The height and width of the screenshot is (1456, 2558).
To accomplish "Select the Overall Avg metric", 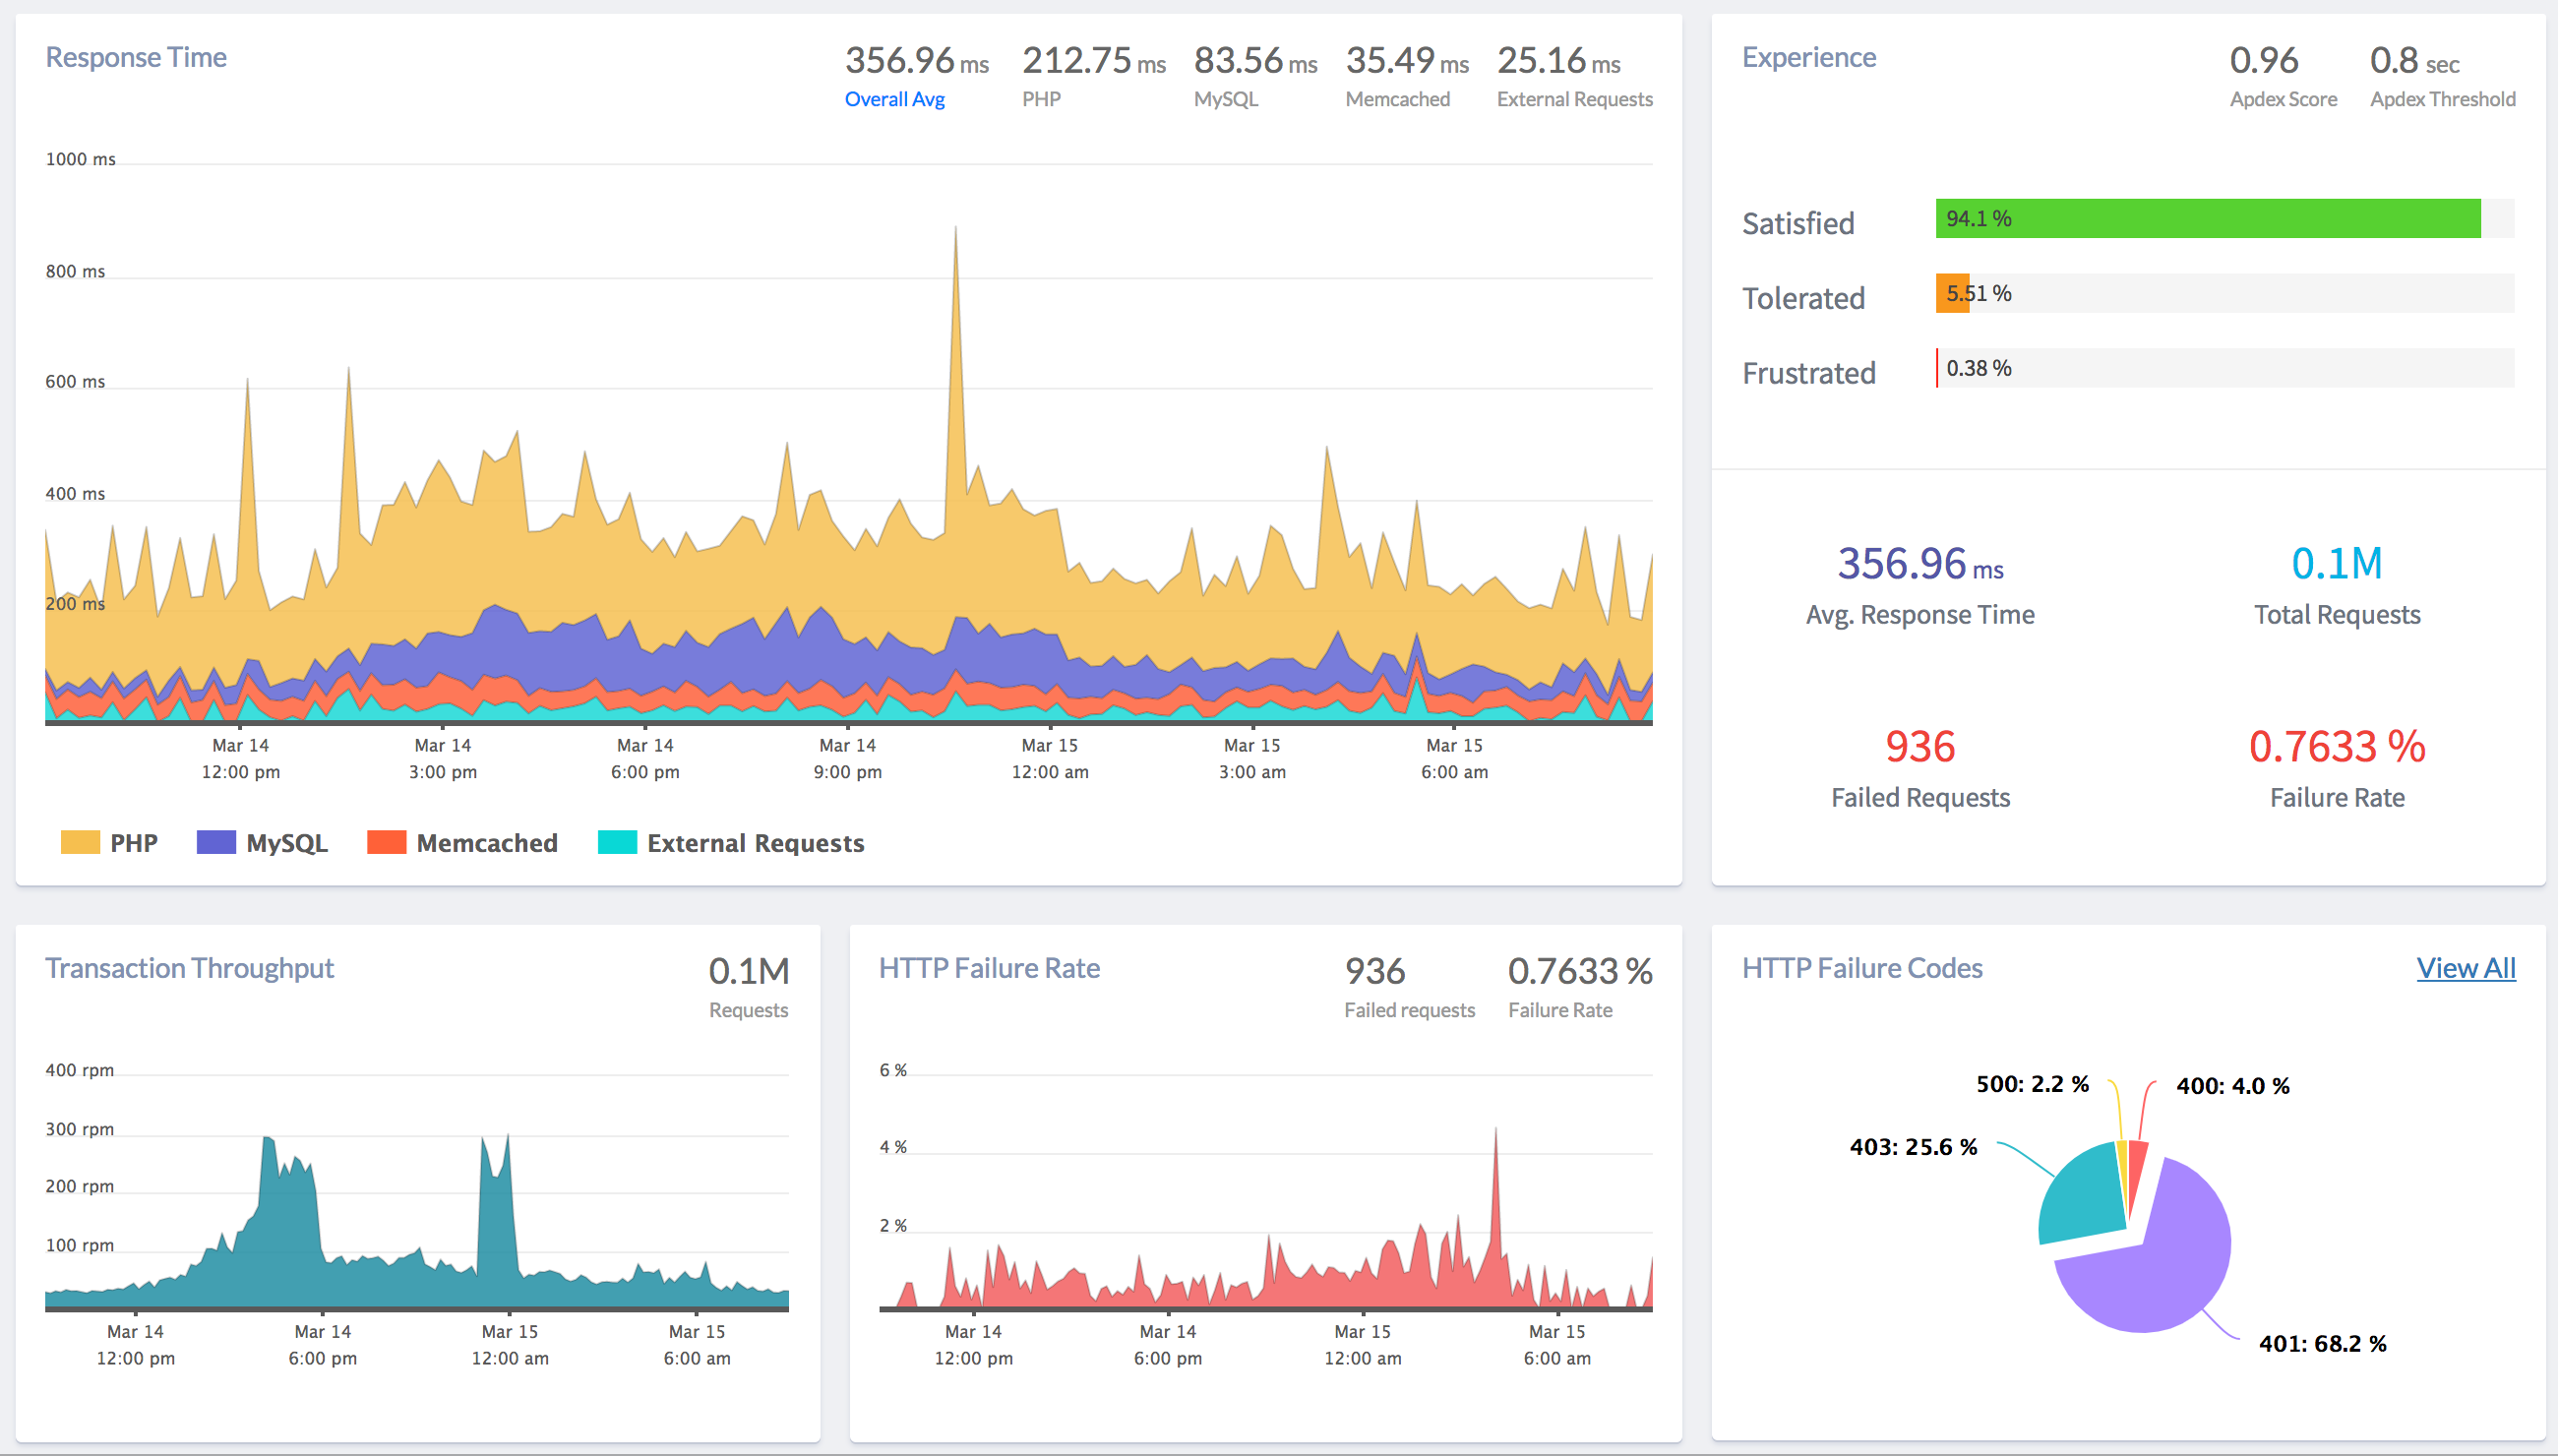I will 894,99.
